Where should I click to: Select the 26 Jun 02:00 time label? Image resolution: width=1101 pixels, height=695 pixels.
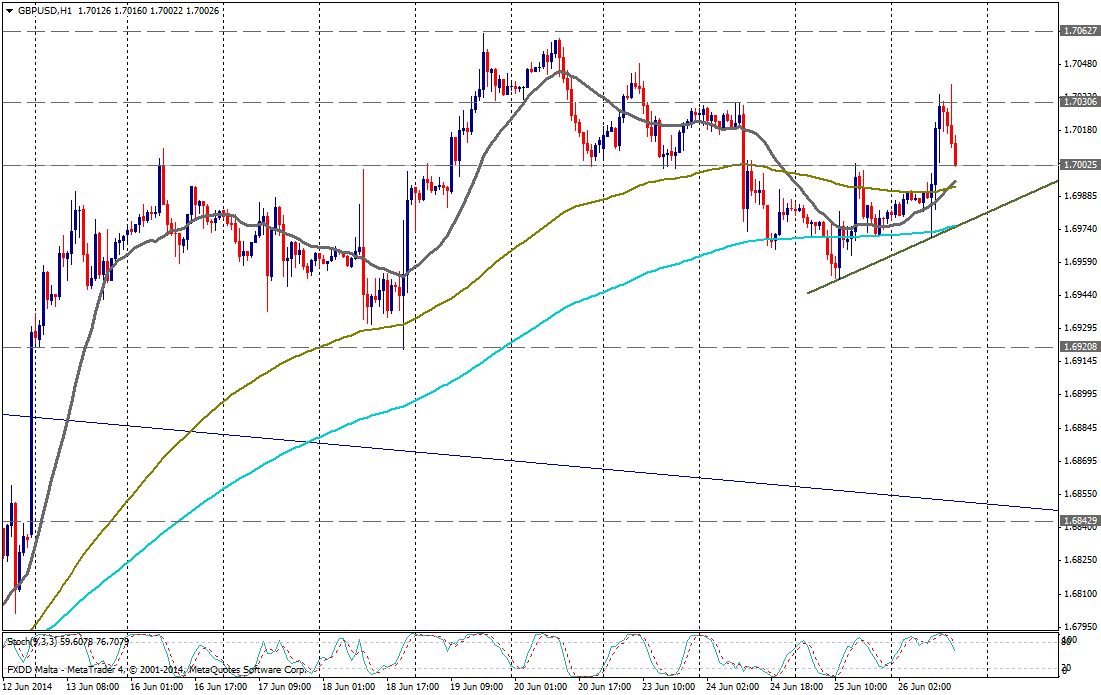(x=924, y=687)
